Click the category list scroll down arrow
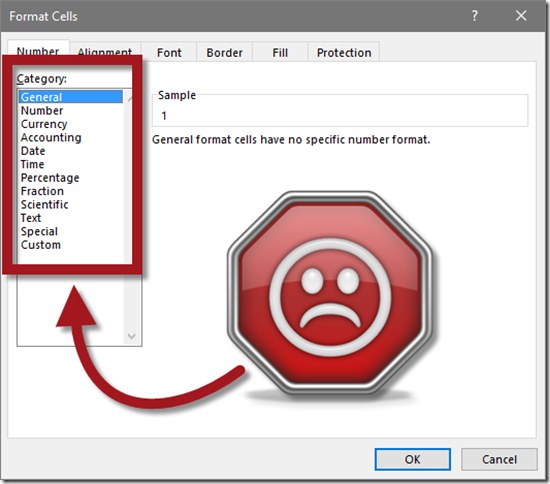Image resolution: width=550 pixels, height=484 pixels. click(132, 336)
